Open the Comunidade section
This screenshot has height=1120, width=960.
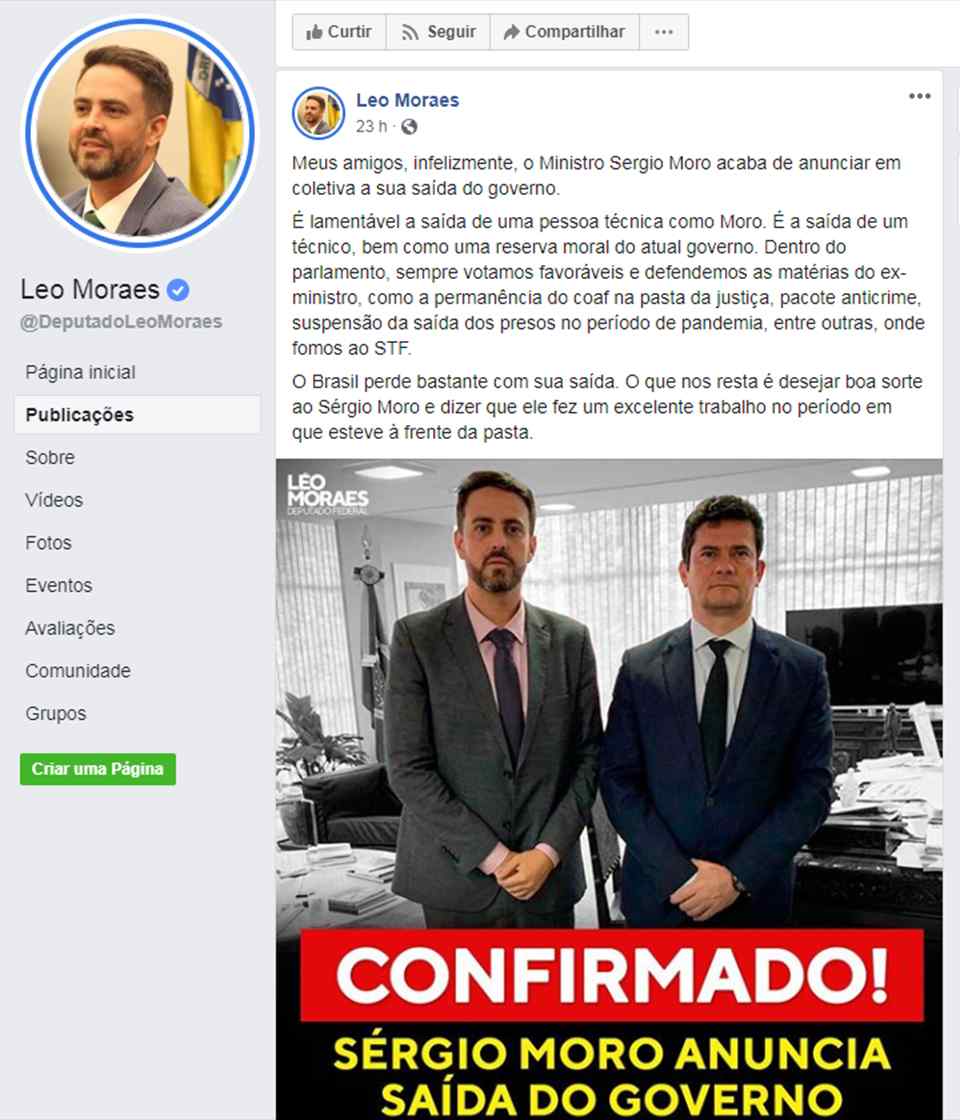pos(78,671)
